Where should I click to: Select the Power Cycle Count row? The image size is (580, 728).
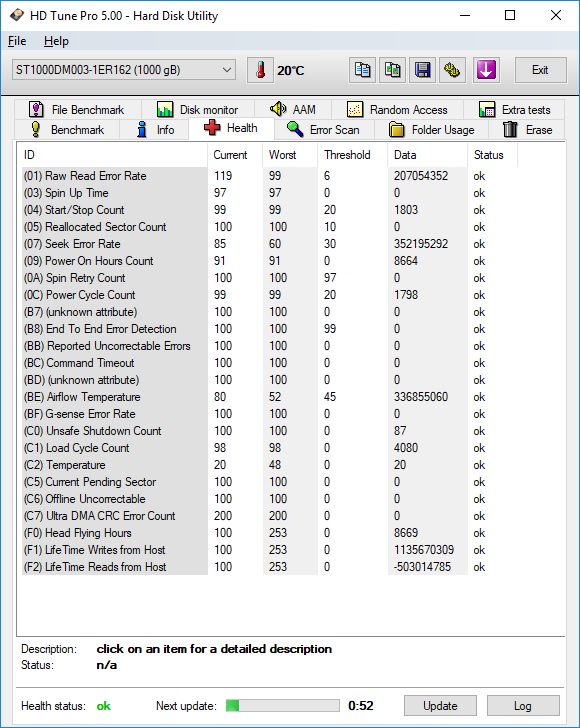pos(269,295)
